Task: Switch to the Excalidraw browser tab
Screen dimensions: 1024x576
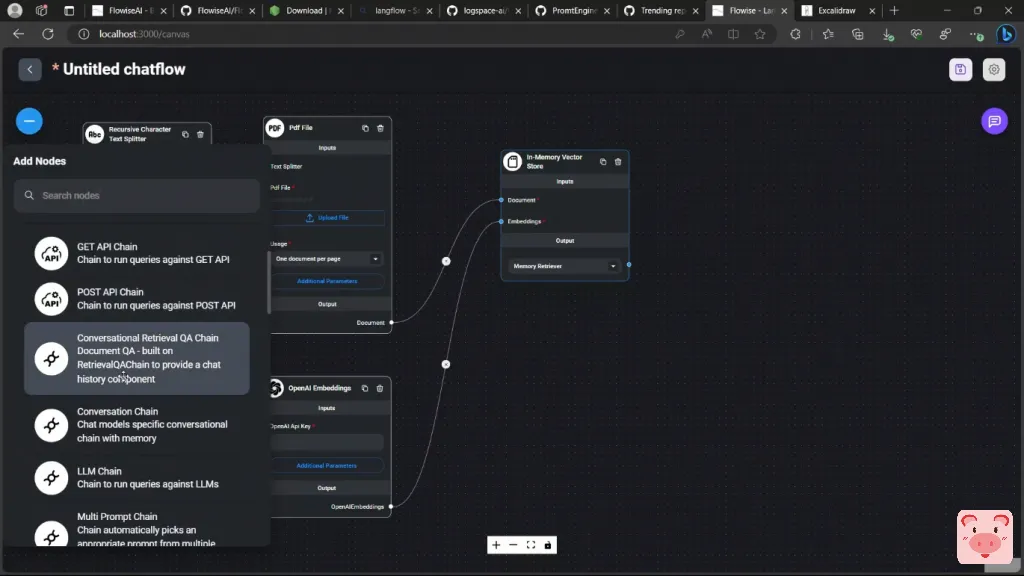Action: [837, 10]
